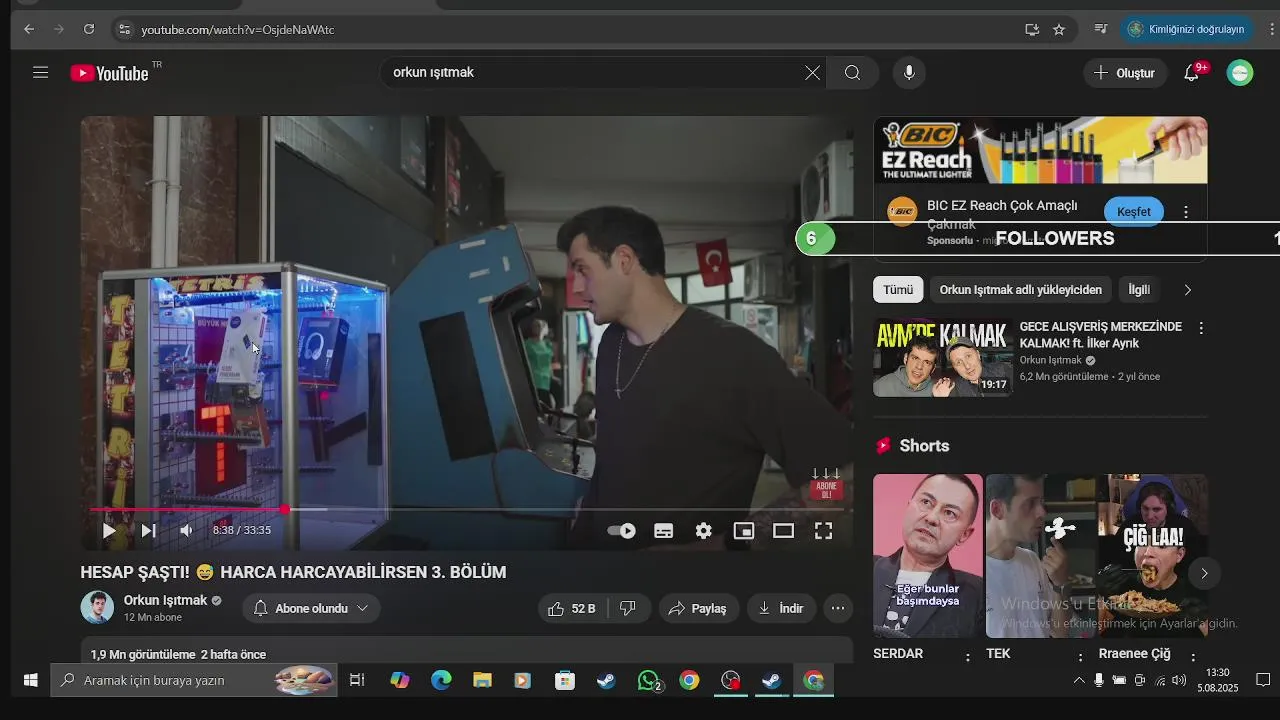
Task: Bookmark this page with the star
Action: 1059,29
